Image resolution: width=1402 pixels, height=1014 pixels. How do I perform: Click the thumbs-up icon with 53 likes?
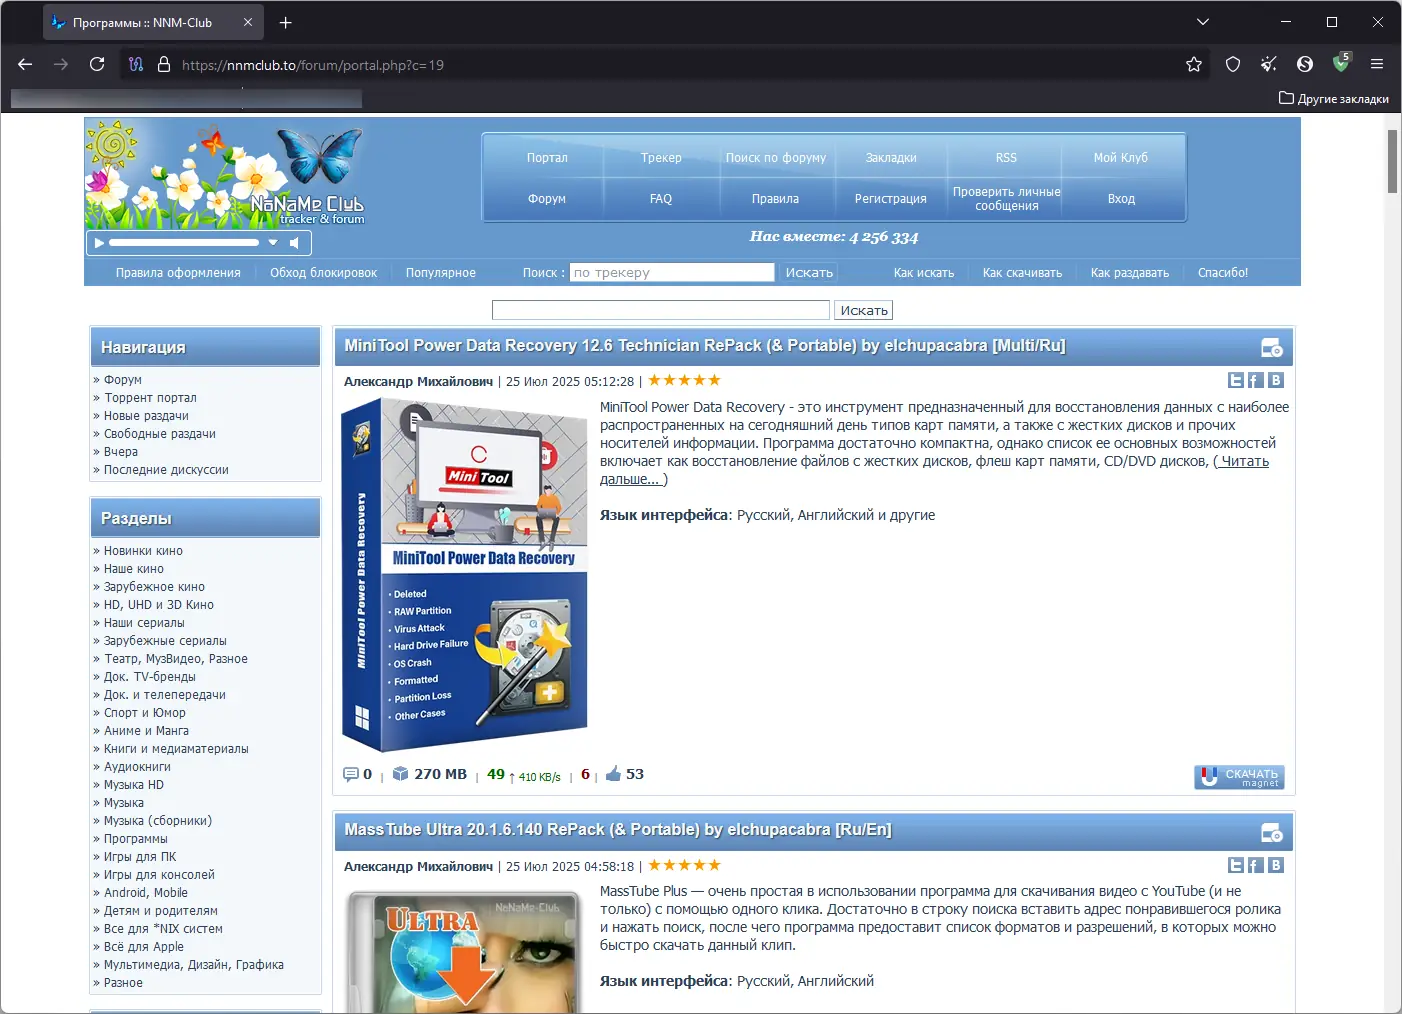pos(613,773)
